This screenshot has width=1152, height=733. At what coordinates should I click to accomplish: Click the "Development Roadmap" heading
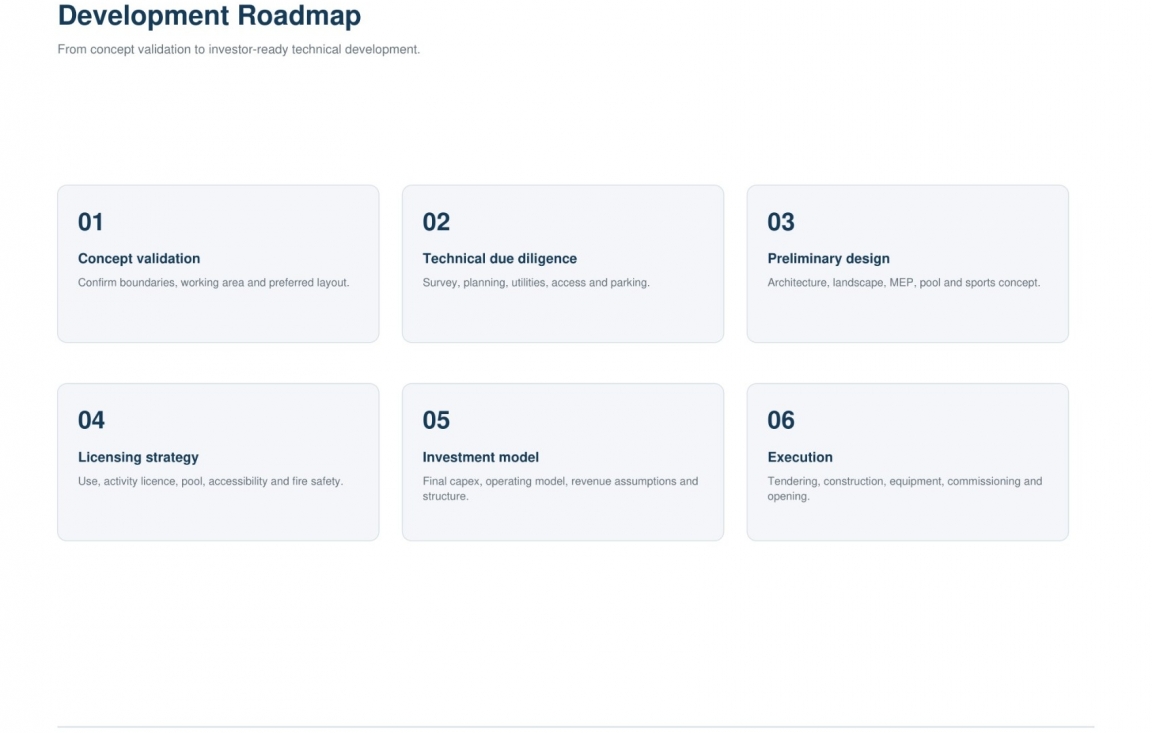pos(209,15)
